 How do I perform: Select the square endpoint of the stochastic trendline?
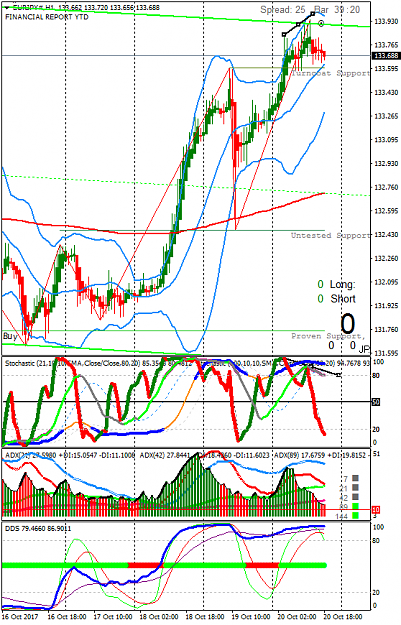click(x=339, y=375)
